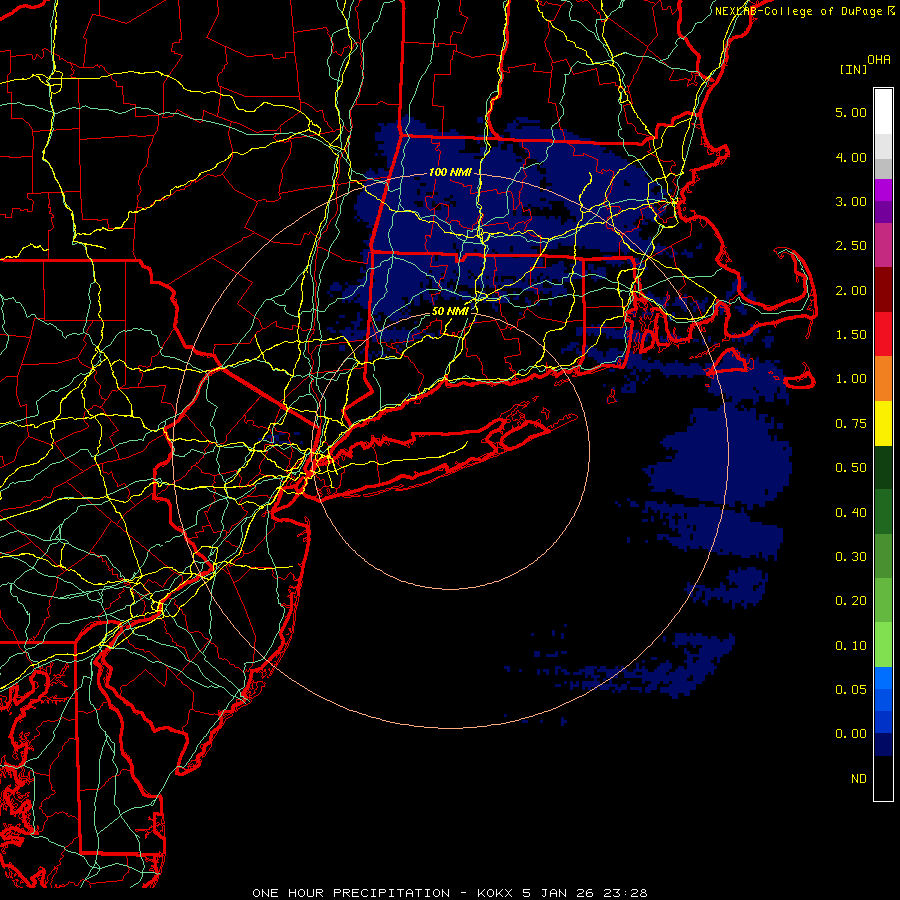Click the '1.50' legend value

pyautogui.click(x=851, y=335)
